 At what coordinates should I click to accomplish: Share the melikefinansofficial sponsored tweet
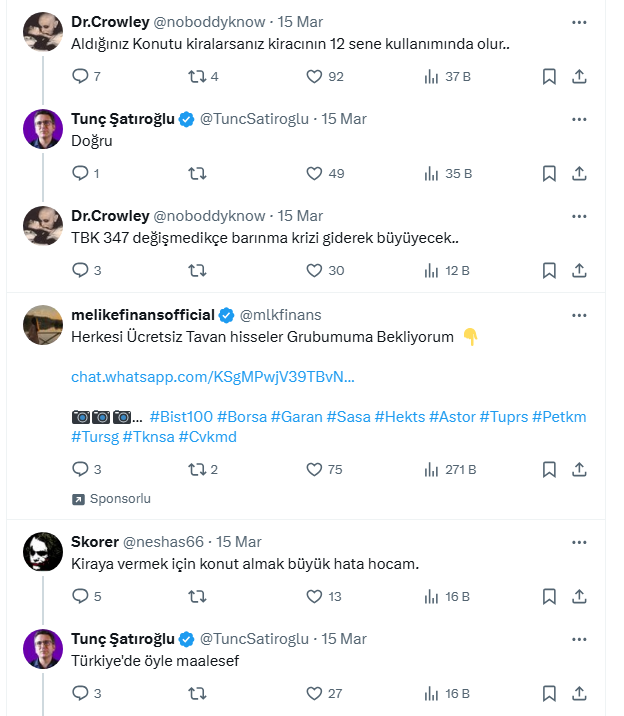point(580,469)
